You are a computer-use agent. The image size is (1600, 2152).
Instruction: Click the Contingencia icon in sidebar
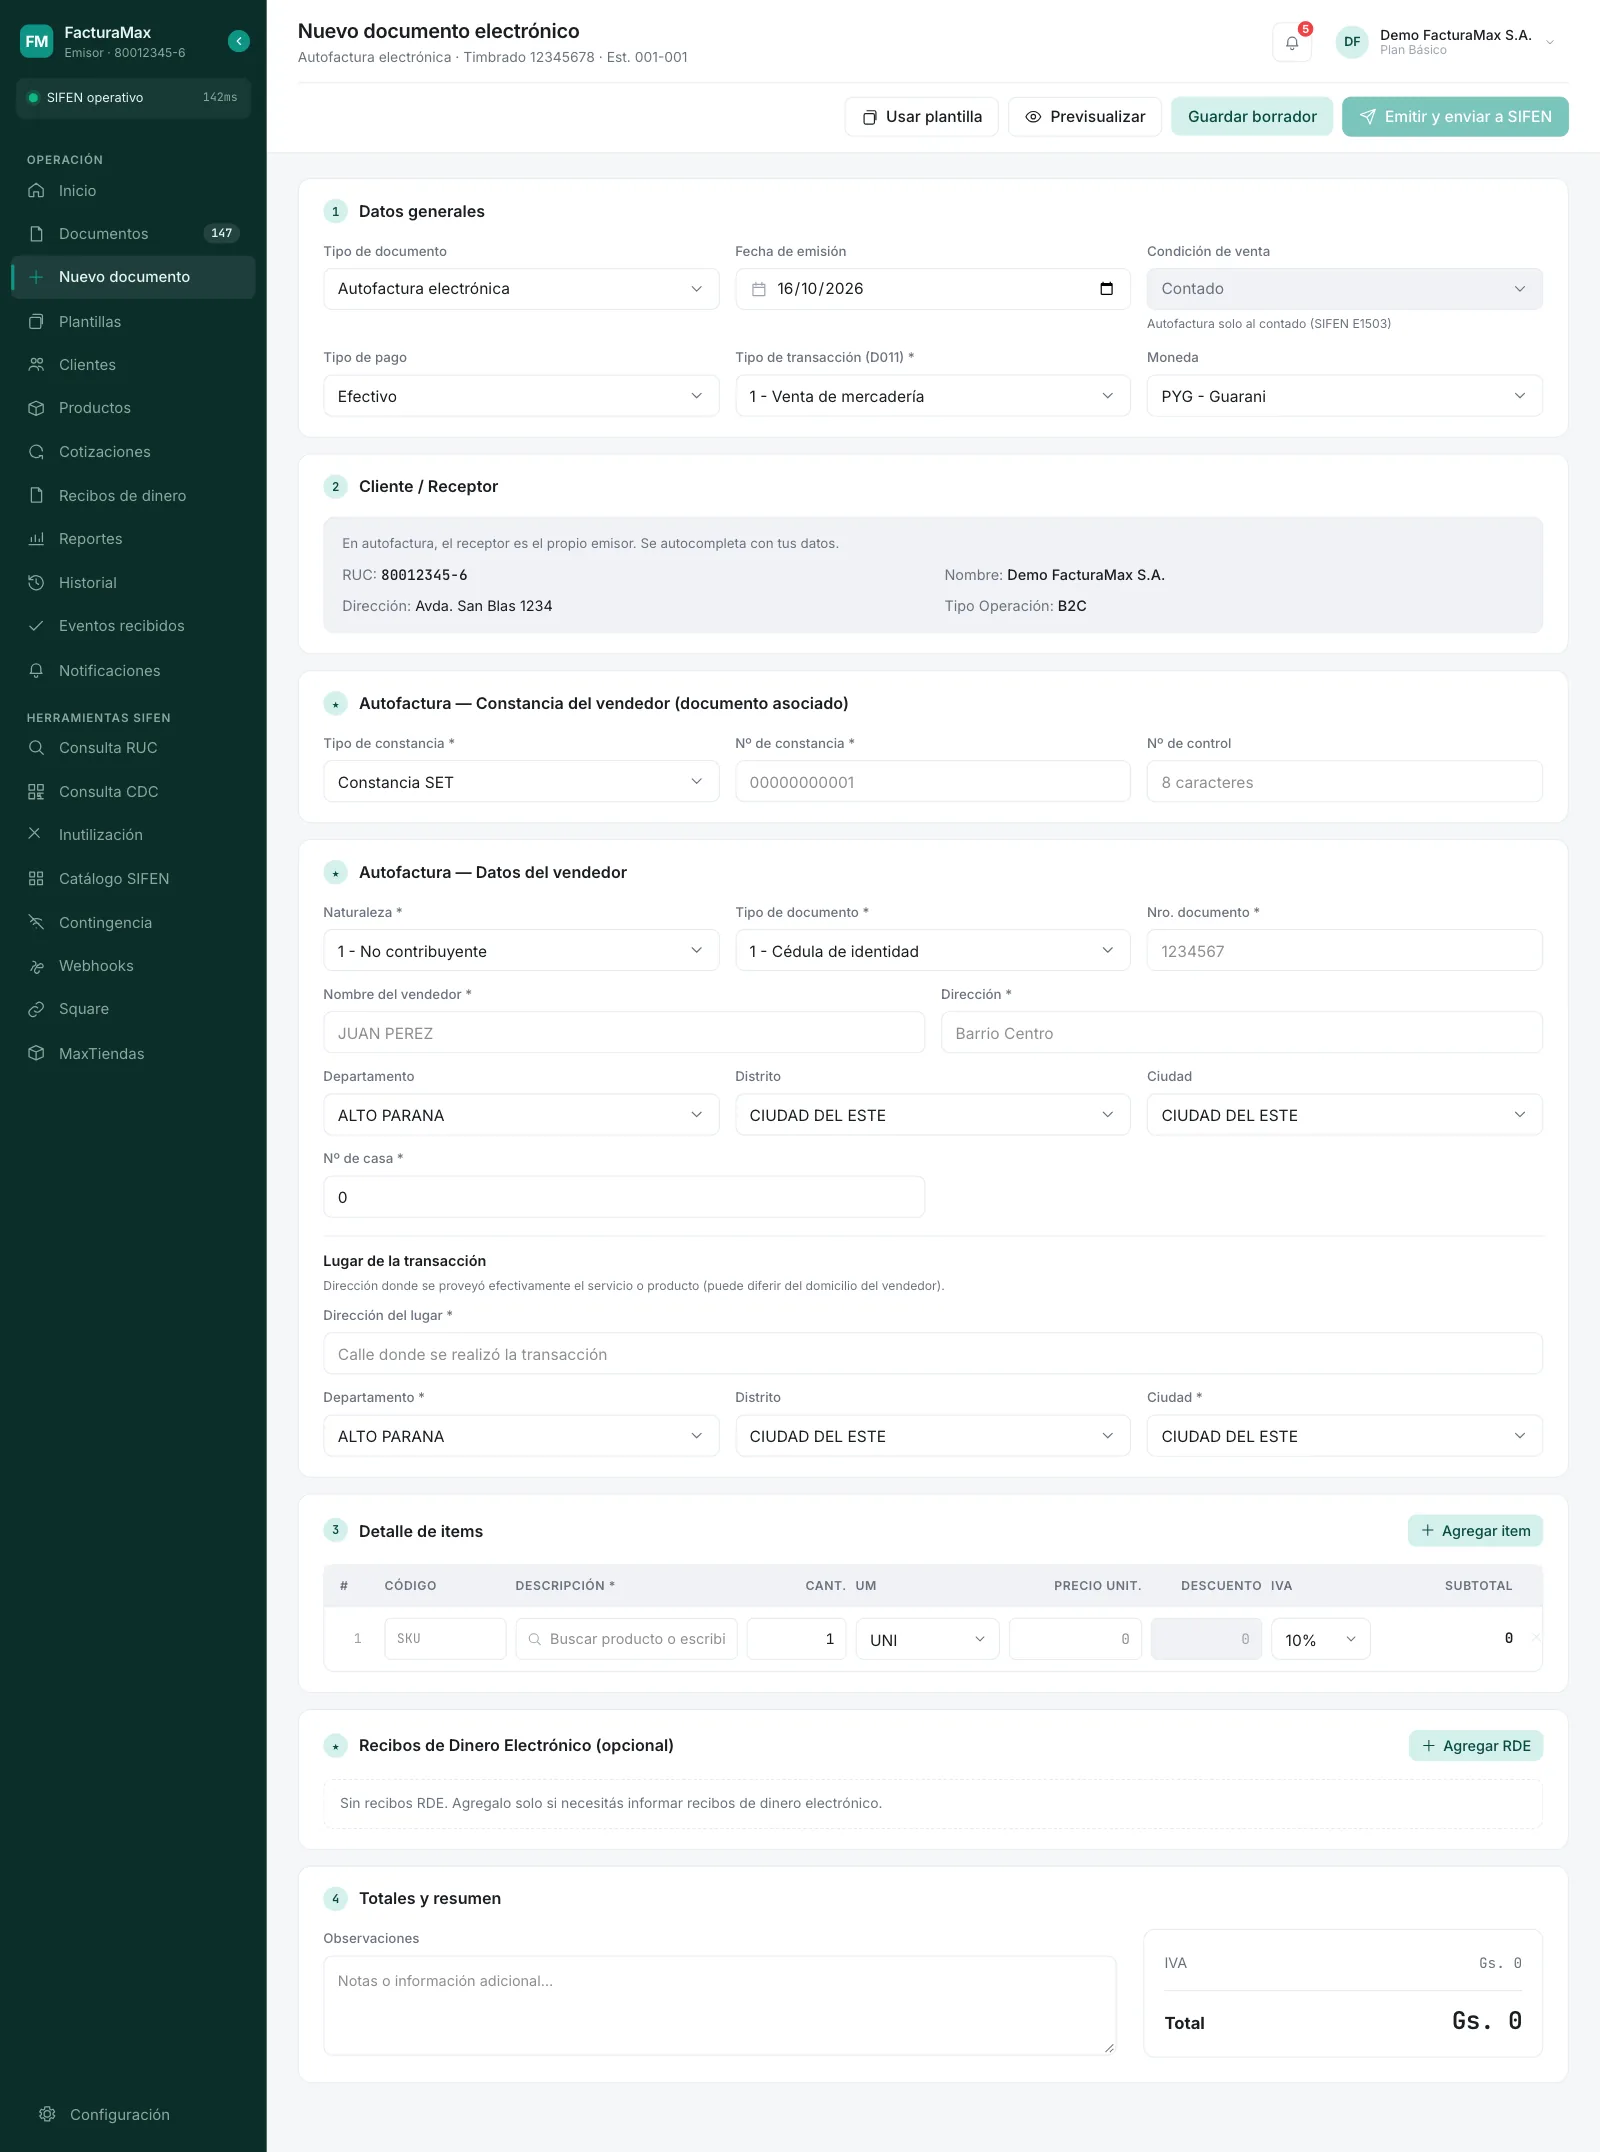[x=36, y=922]
